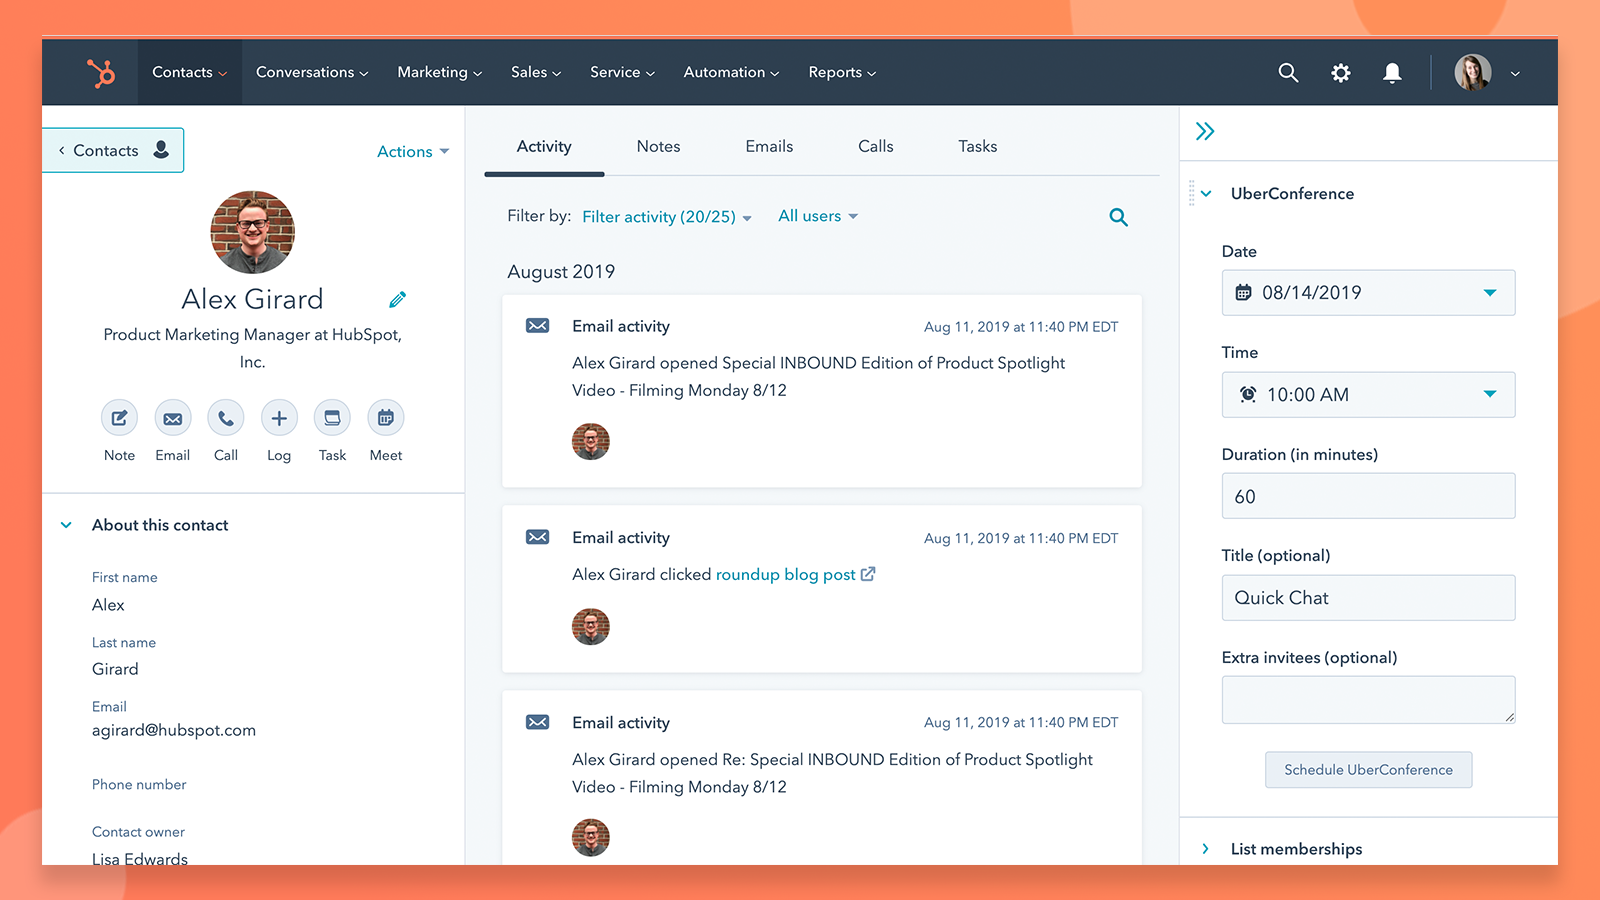
Task: Click external link icon after roundup blog post
Action: click(868, 574)
